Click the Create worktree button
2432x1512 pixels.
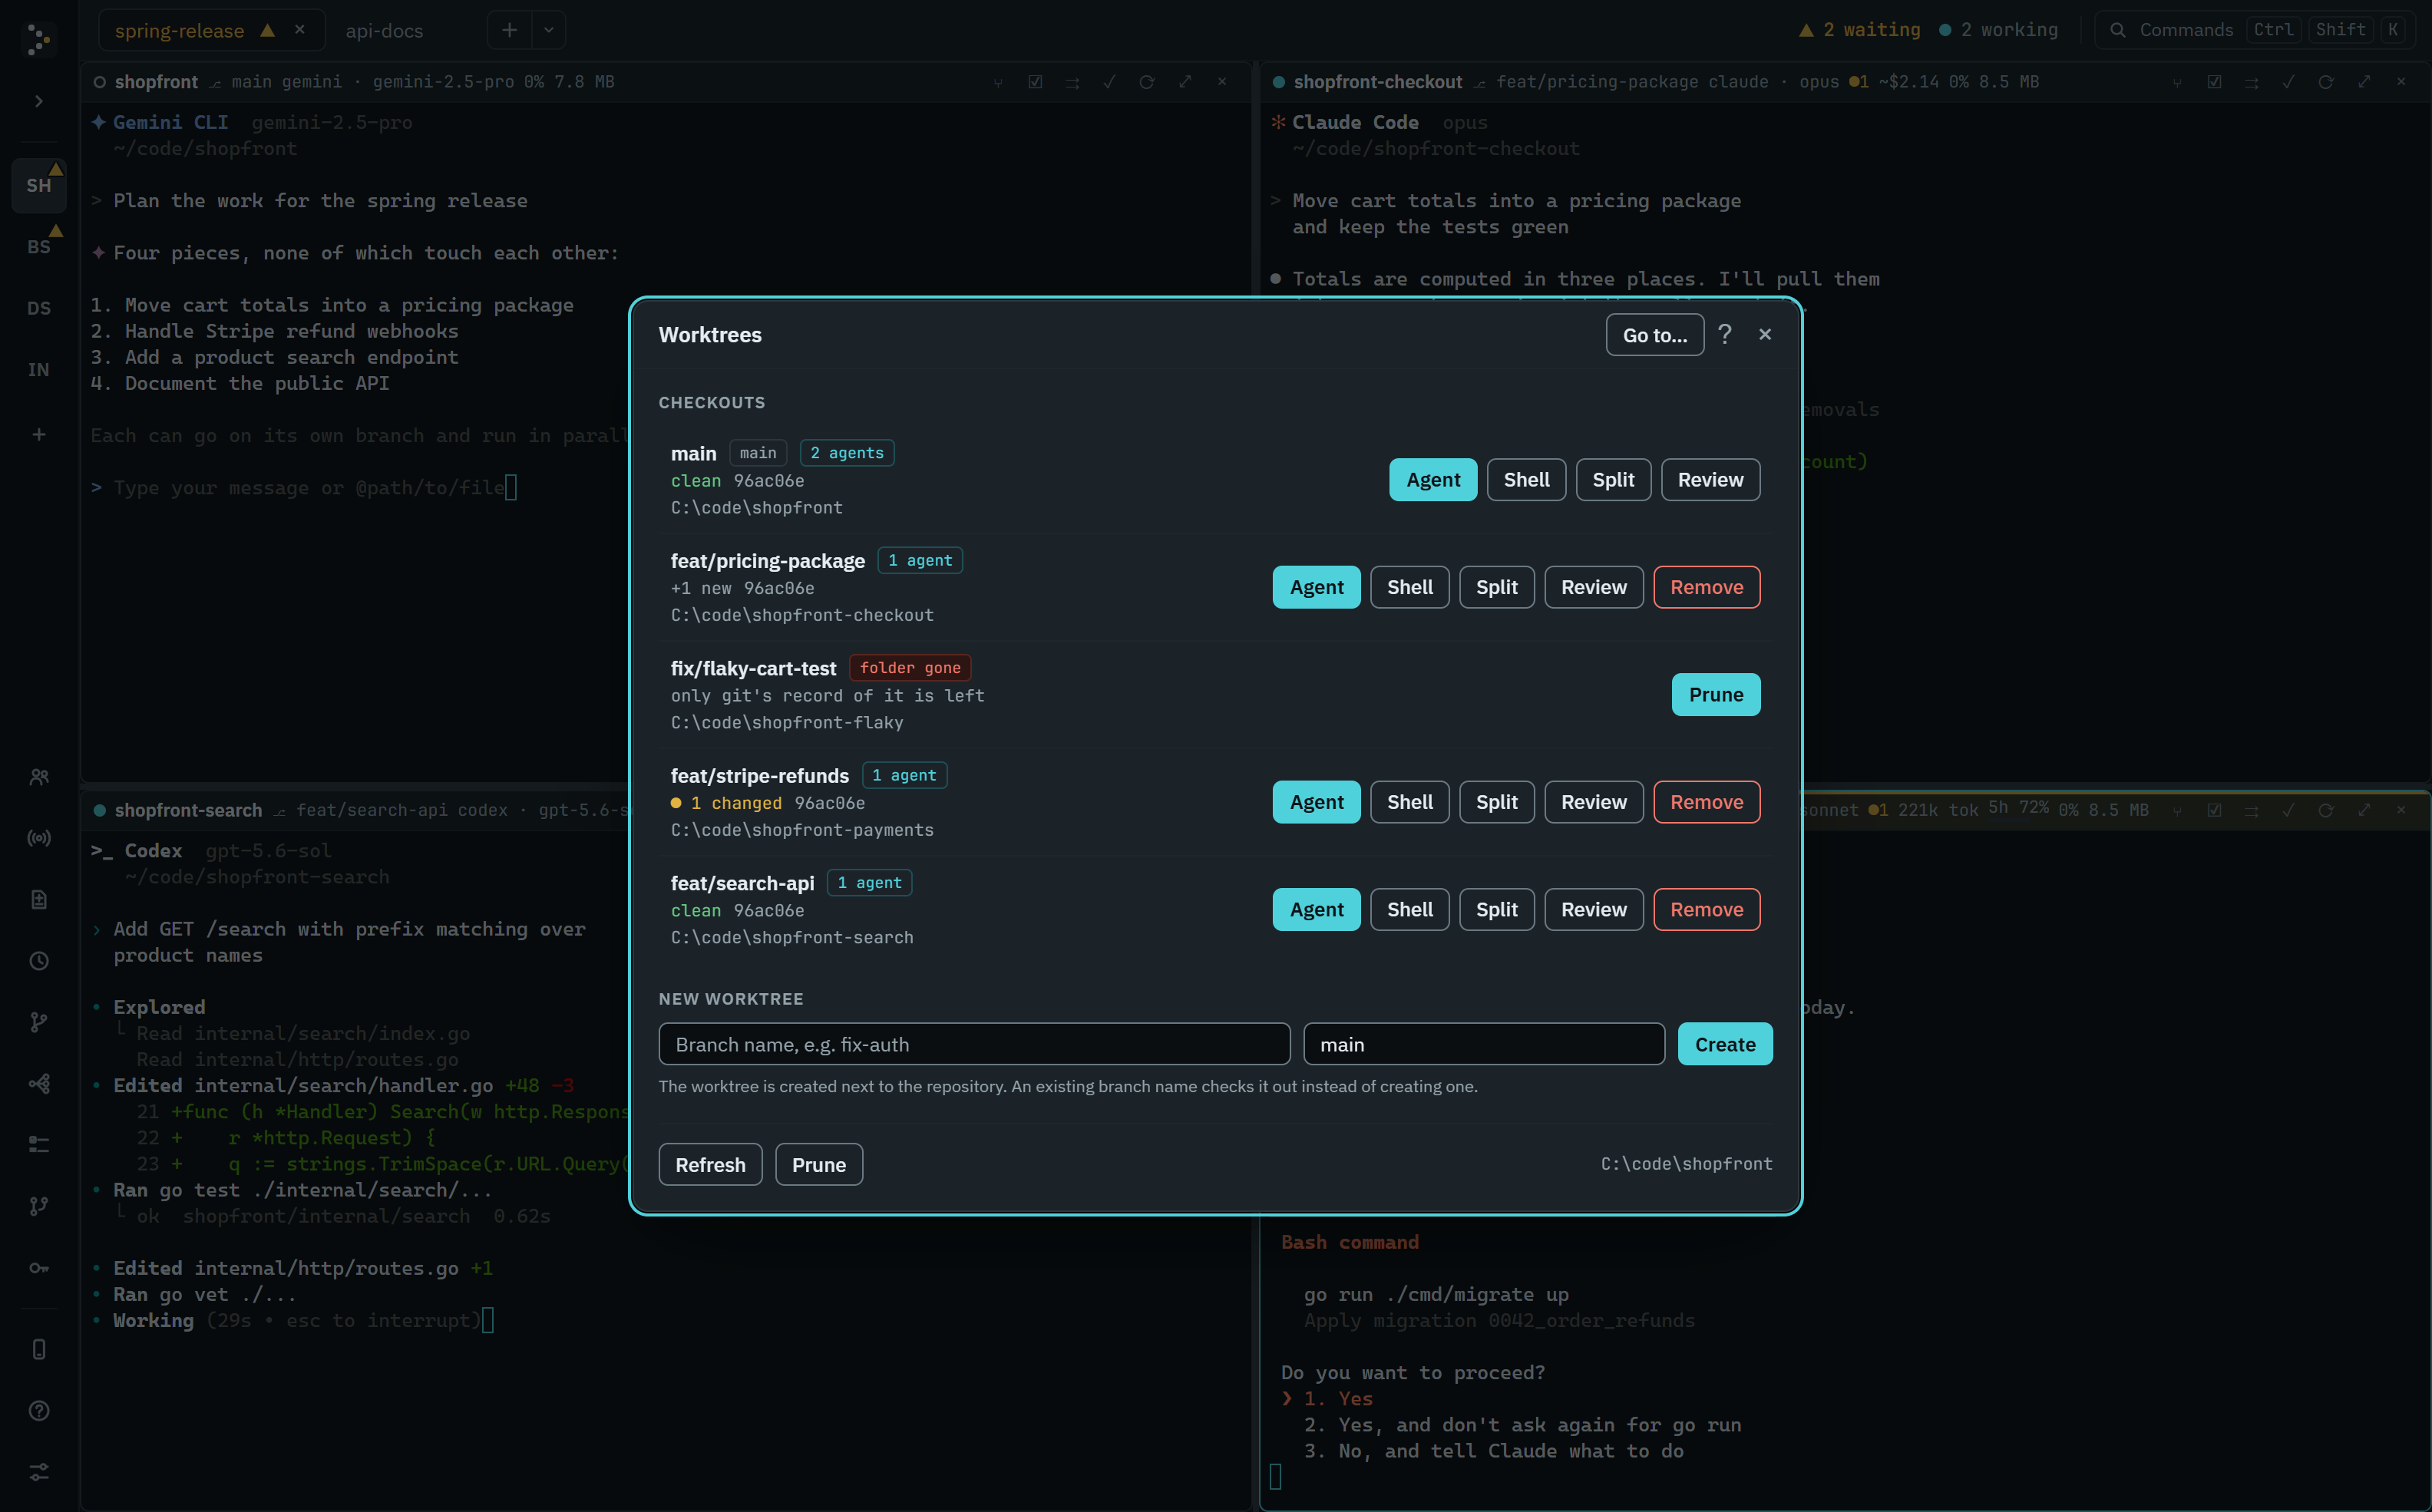point(1725,1044)
